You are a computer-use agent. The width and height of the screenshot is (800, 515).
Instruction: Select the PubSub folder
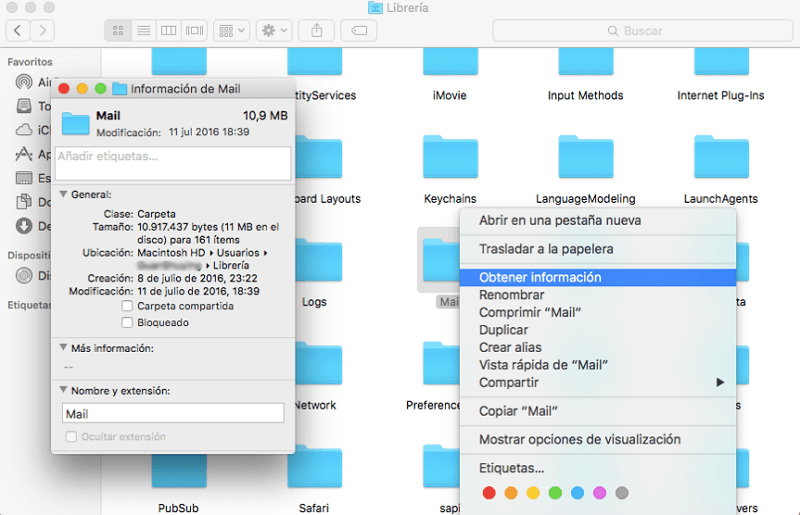coord(179,471)
